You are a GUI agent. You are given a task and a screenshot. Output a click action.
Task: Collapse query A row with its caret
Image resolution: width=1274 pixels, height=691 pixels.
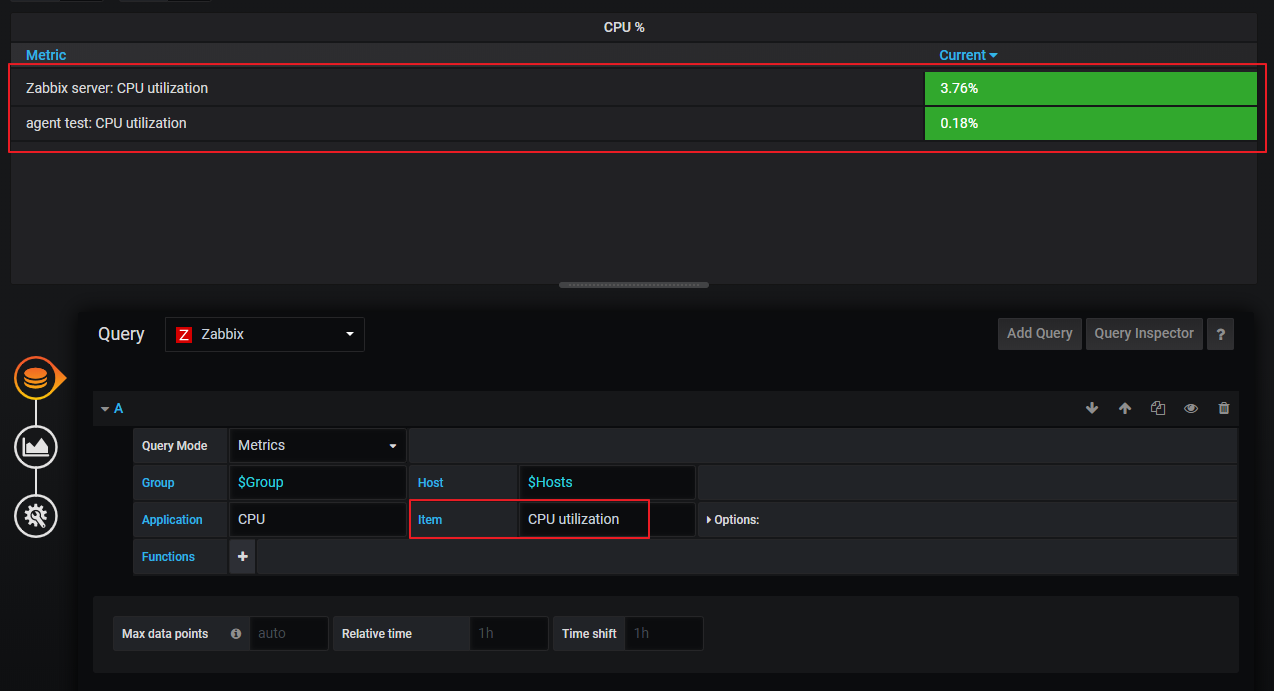(x=105, y=409)
